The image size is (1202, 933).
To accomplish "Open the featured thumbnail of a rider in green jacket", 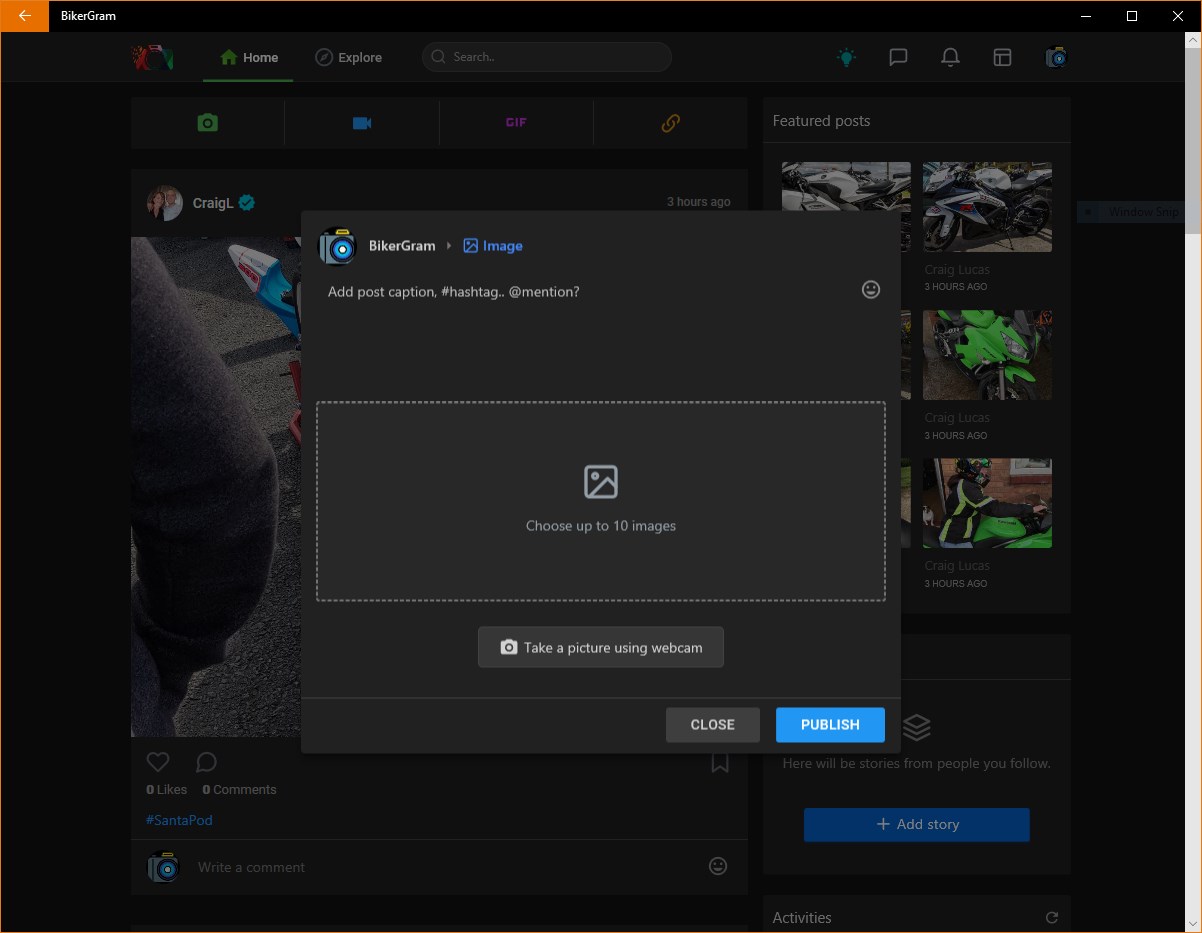I will point(987,503).
